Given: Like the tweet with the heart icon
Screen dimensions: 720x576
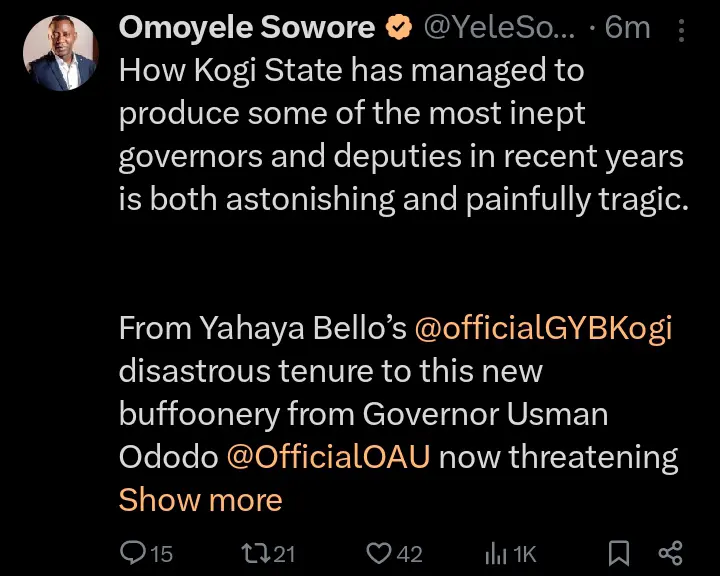Looking at the screenshot, I should pyautogui.click(x=377, y=552).
